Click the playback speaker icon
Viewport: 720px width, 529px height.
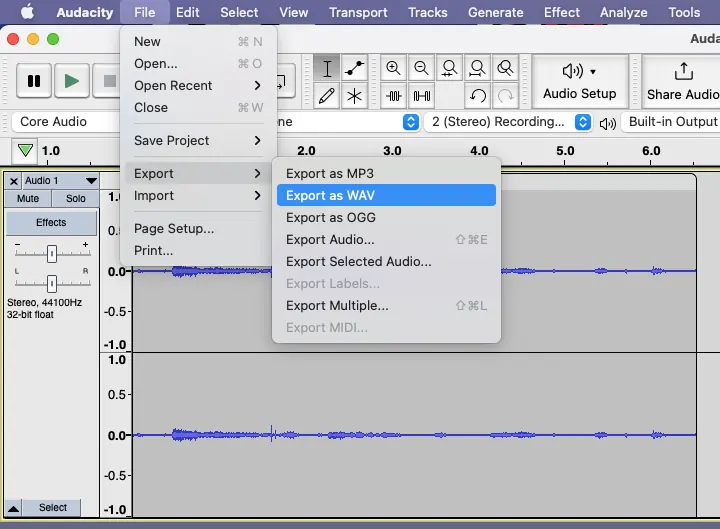(x=608, y=123)
